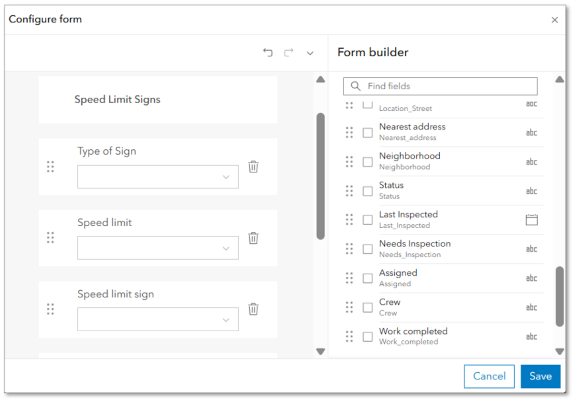Select the Neighborhood field label
Screen dimensions: 573x400
410,156
